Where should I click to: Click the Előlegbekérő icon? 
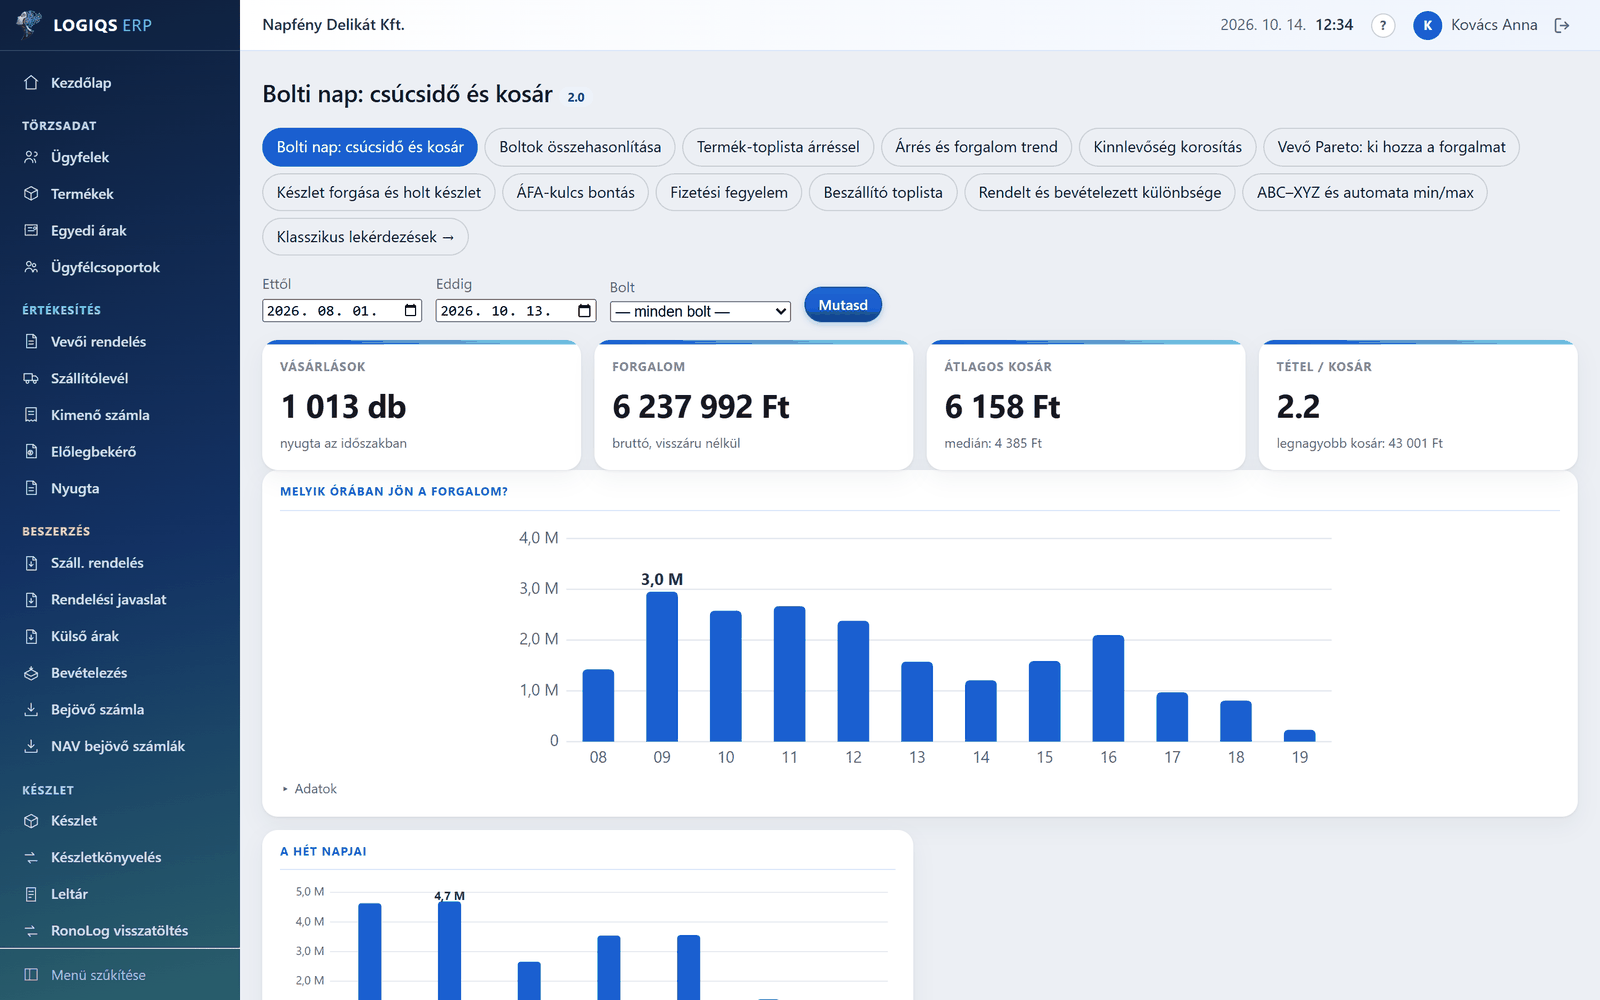[31, 452]
